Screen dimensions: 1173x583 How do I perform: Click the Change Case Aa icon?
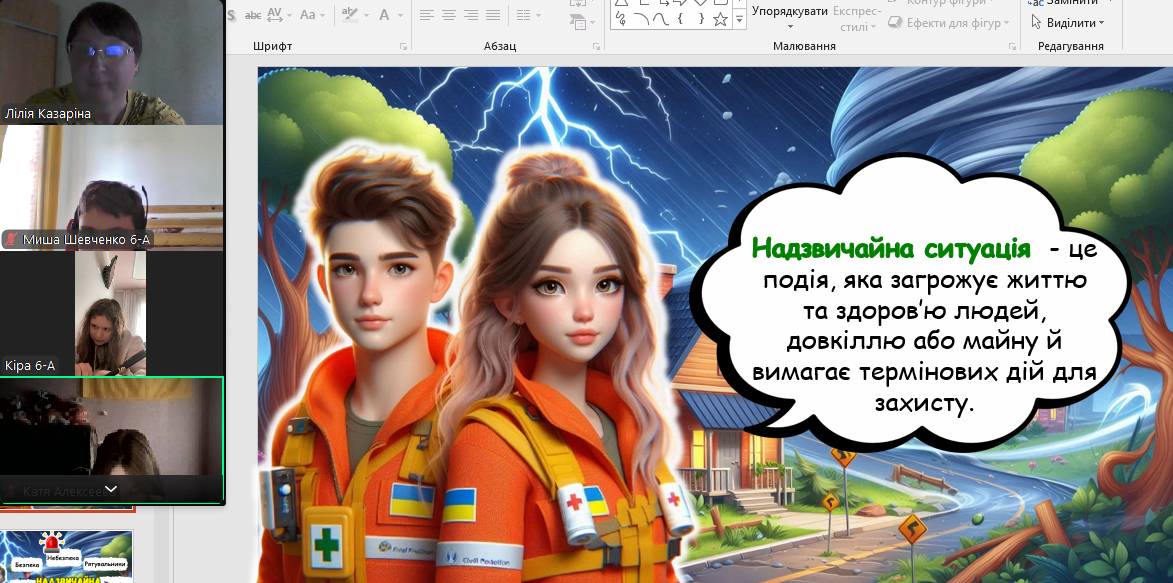(x=307, y=14)
